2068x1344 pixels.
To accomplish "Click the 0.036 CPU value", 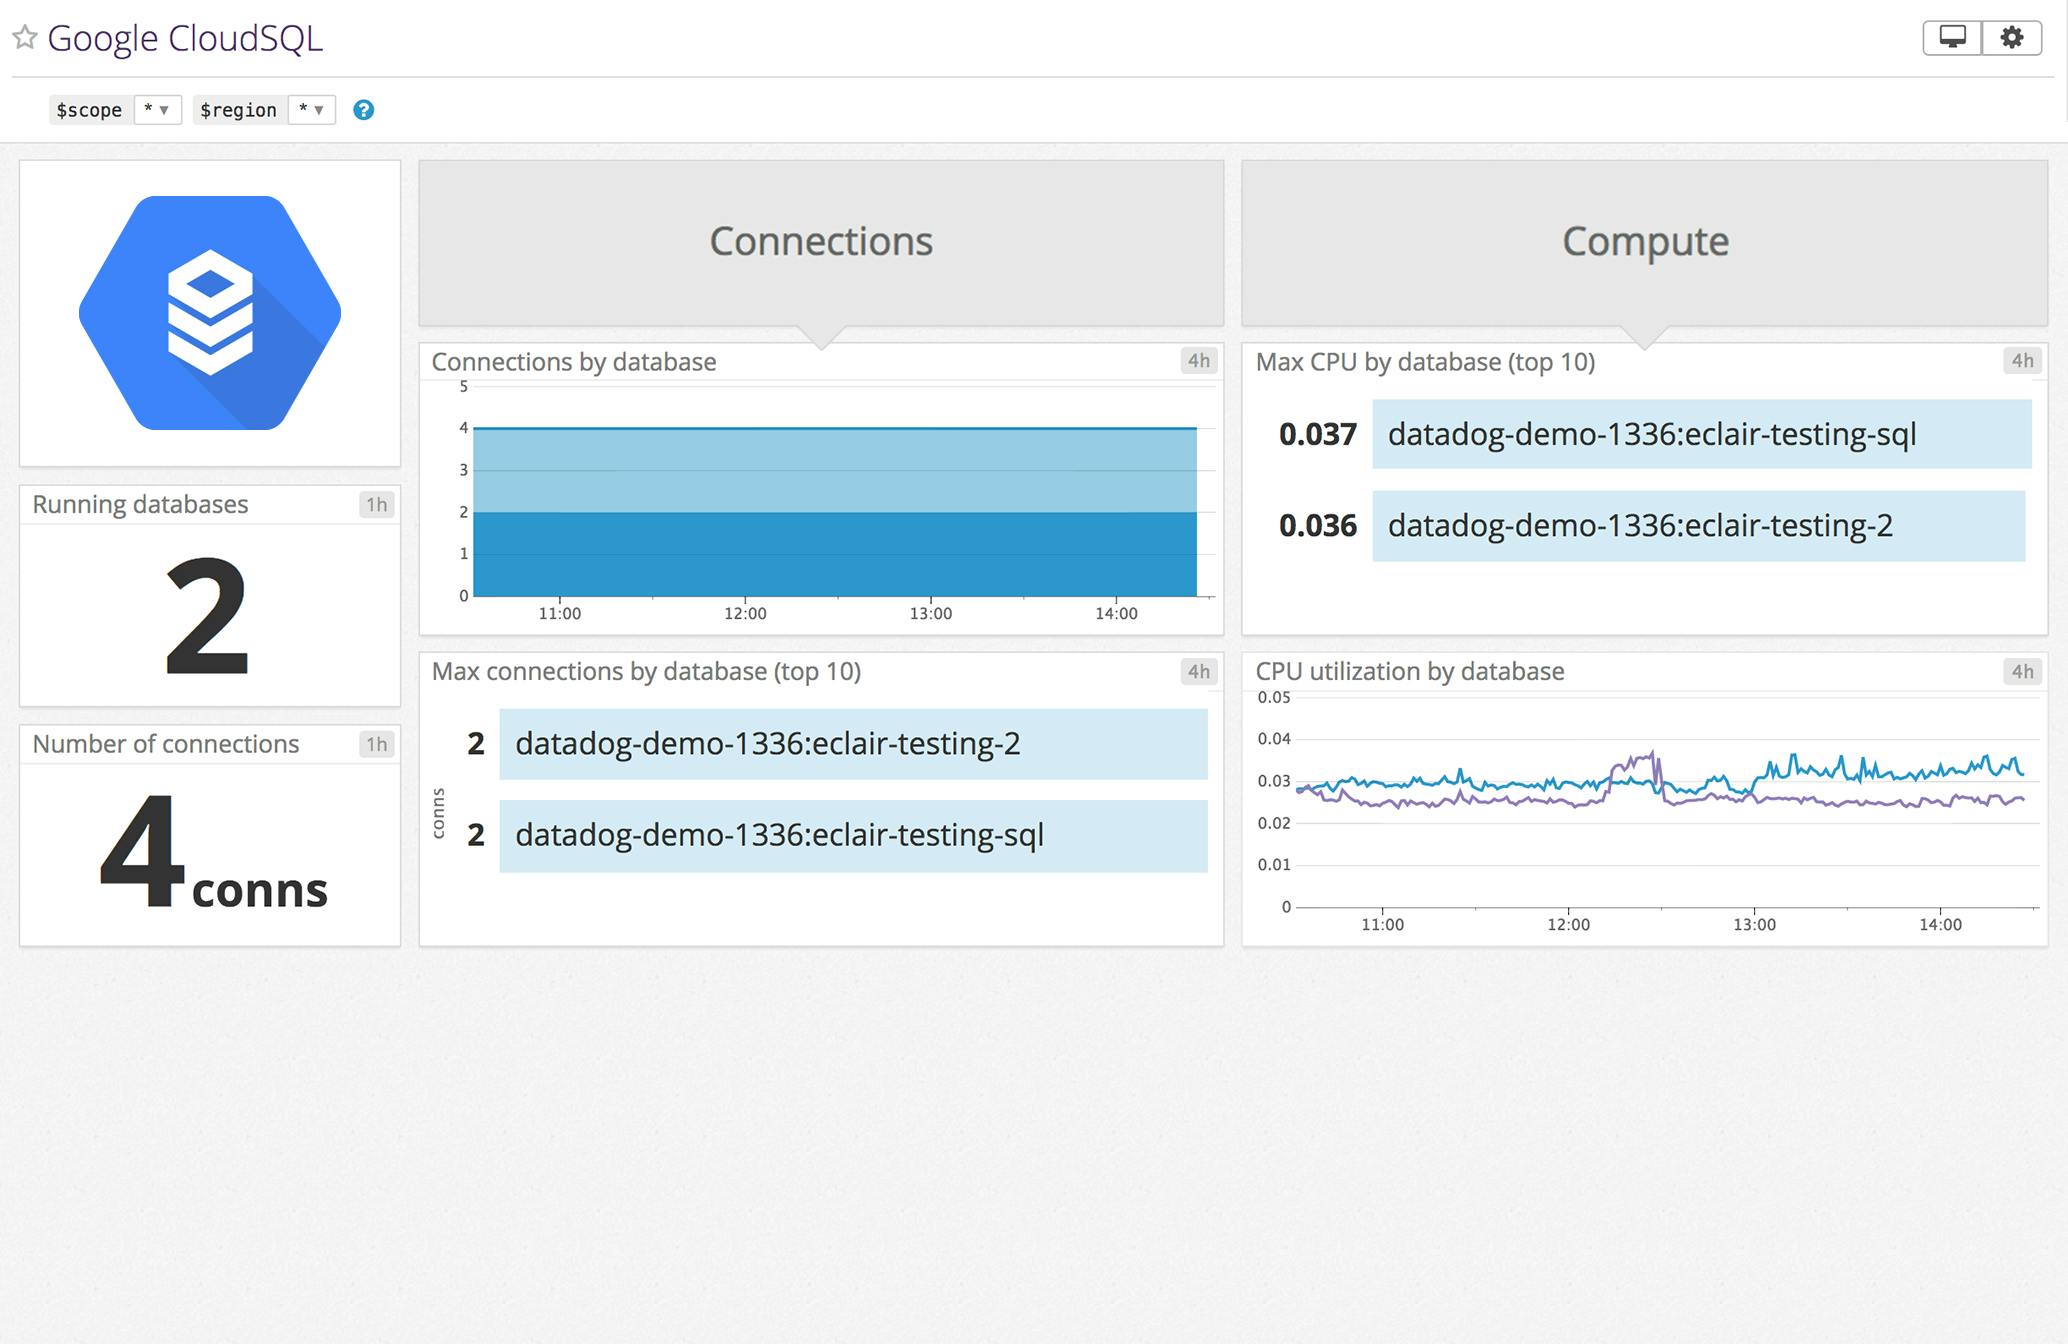I will (1318, 526).
